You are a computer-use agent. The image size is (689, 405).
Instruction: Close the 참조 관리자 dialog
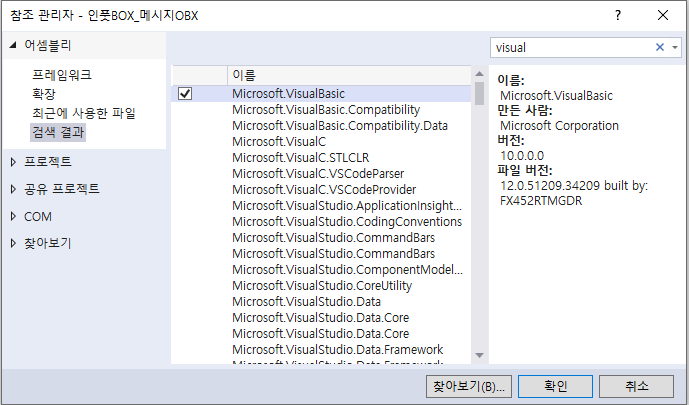663,15
